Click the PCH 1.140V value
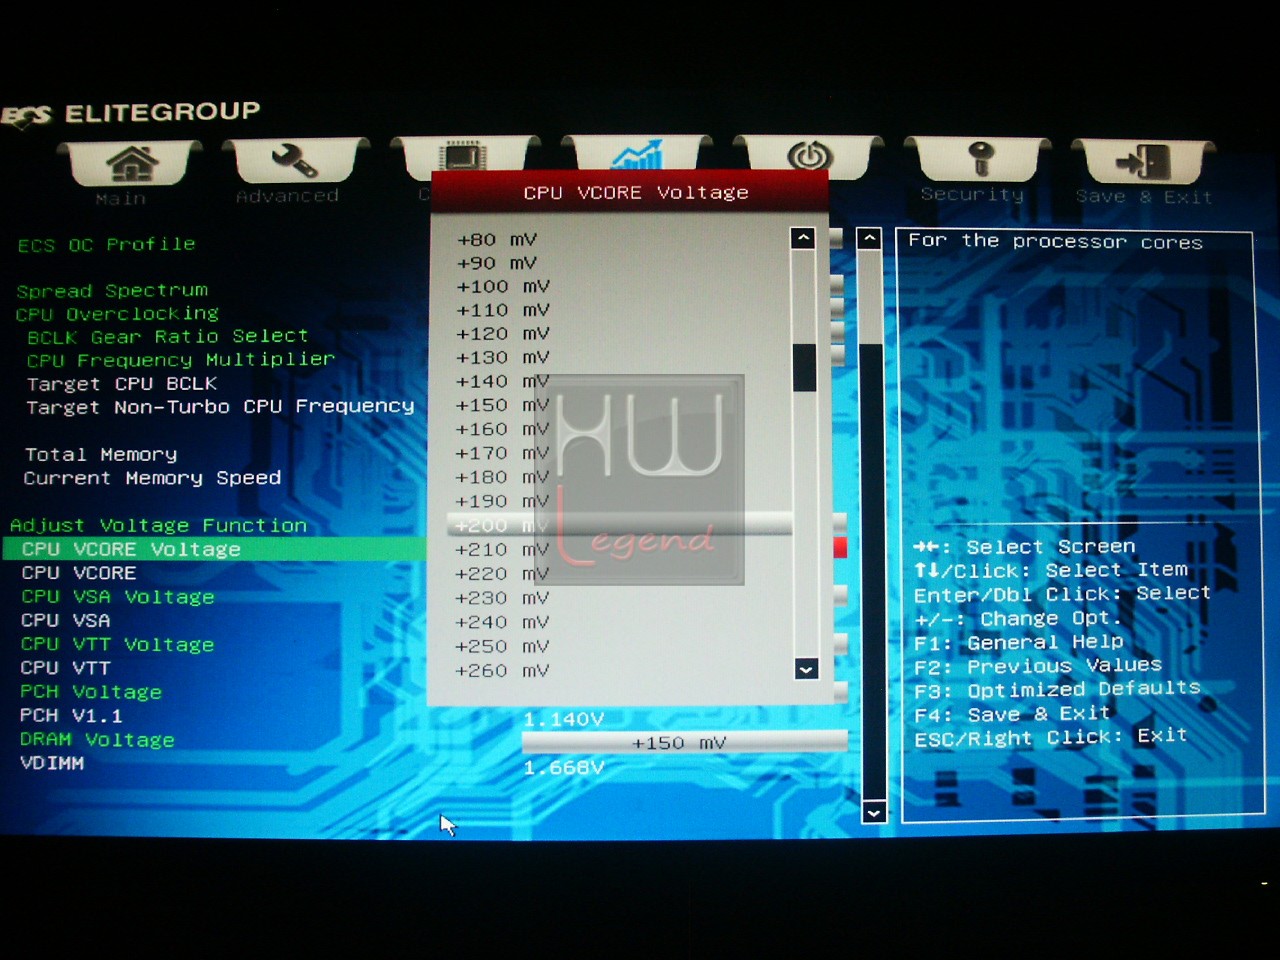 point(564,719)
